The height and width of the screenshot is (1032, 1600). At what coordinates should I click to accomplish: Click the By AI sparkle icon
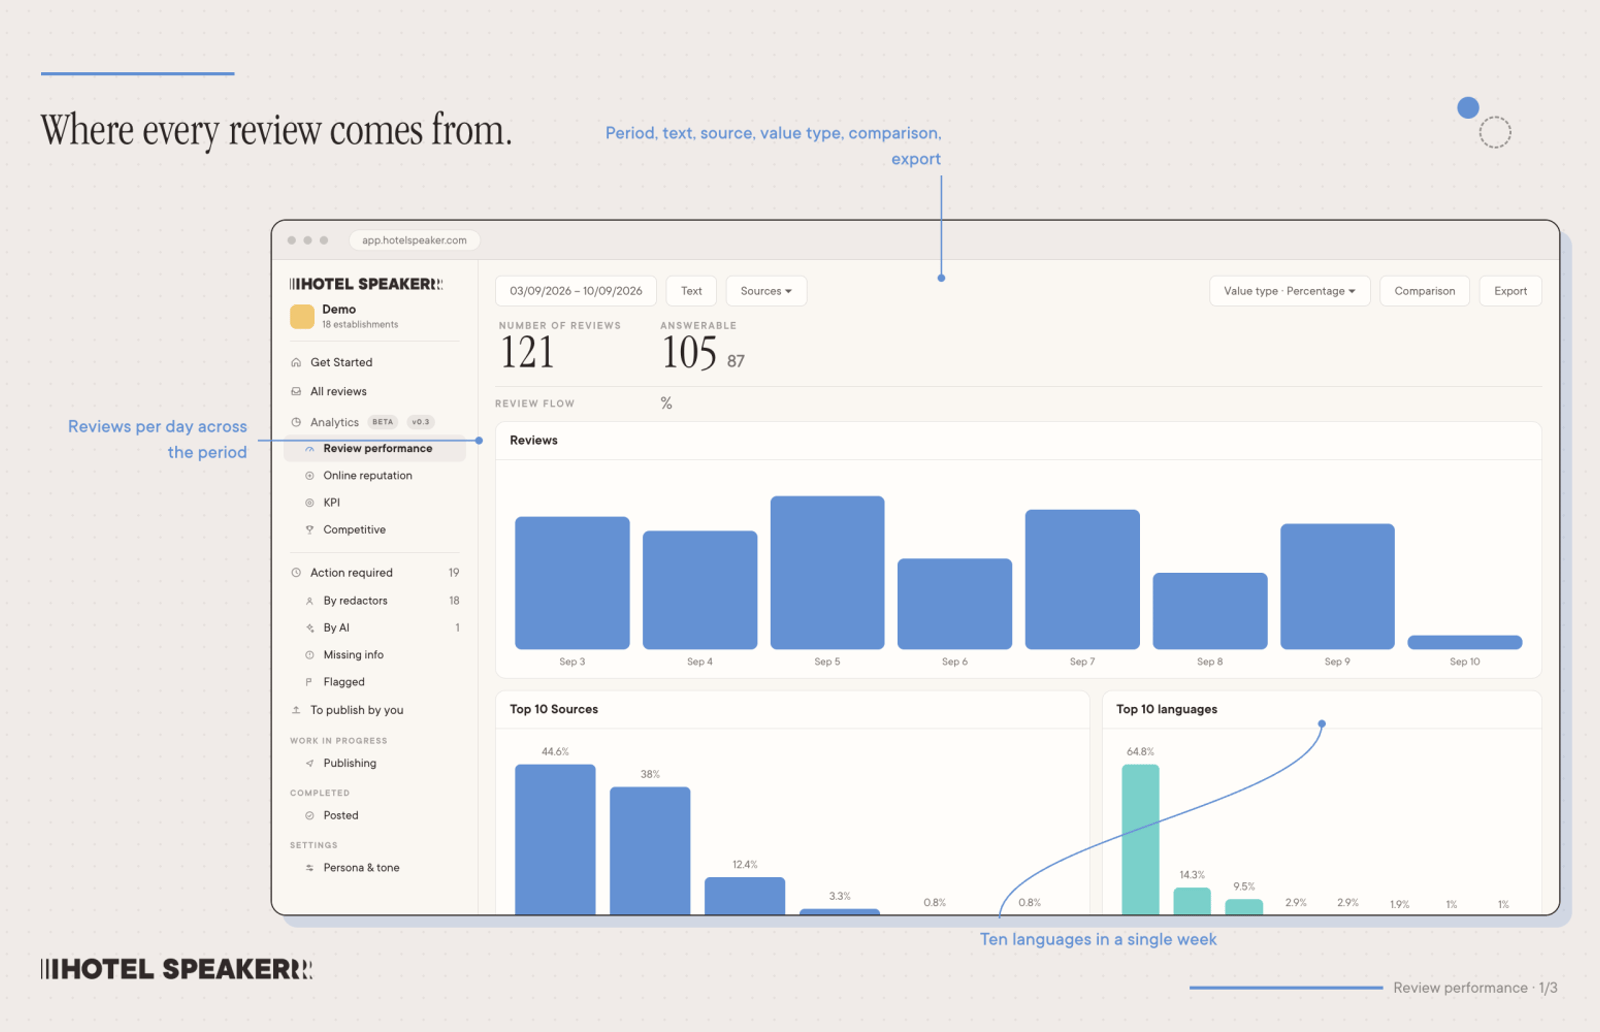[x=310, y=628]
